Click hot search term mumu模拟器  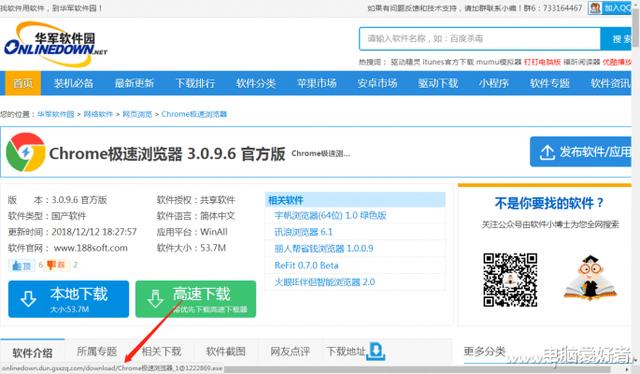coord(499,62)
